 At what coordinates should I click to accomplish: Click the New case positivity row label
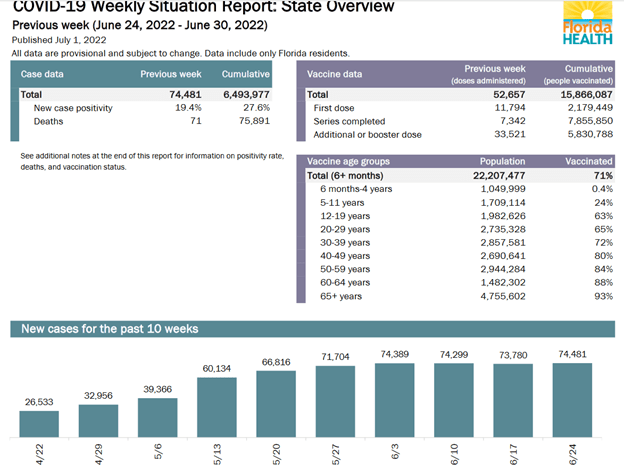73,106
